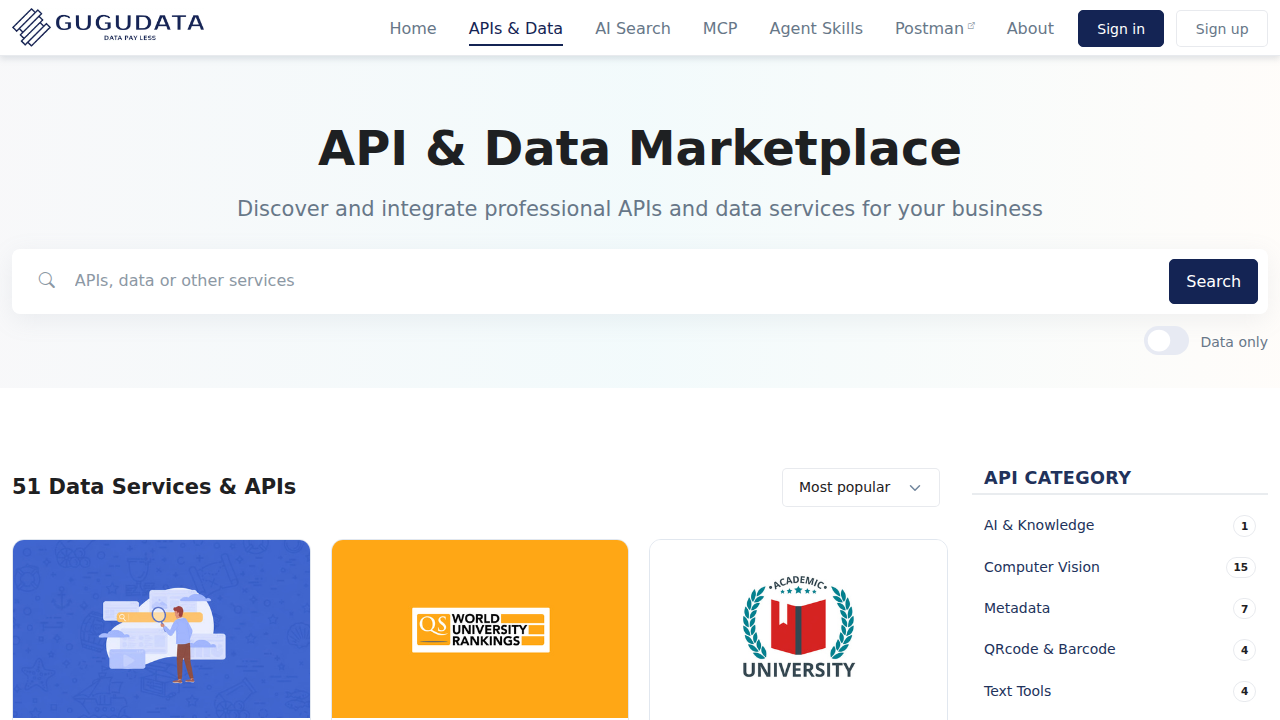
Task: Open the Agent Skills menu item
Action: point(816,28)
